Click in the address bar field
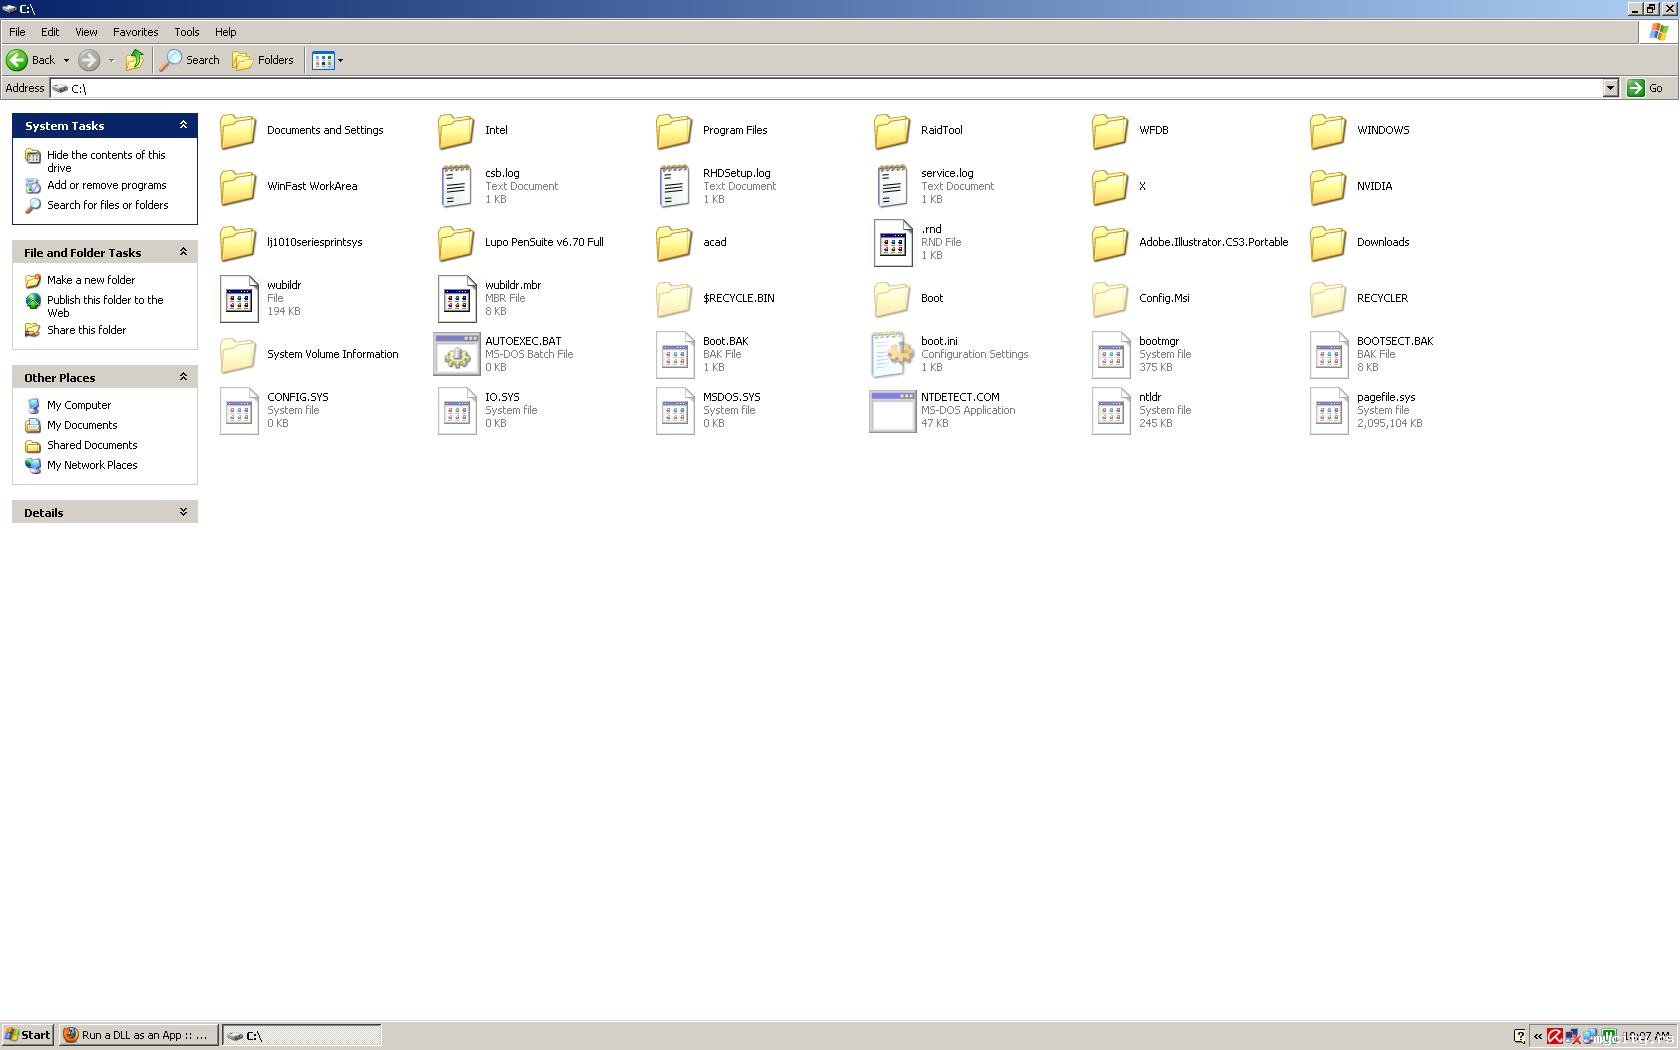1680x1050 pixels. tap(835, 88)
